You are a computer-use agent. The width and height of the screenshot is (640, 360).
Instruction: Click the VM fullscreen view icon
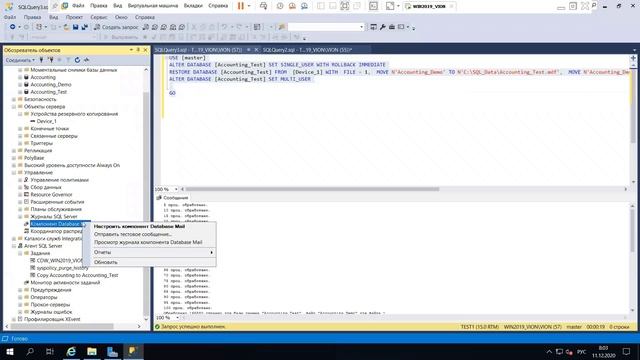[x=344, y=6]
